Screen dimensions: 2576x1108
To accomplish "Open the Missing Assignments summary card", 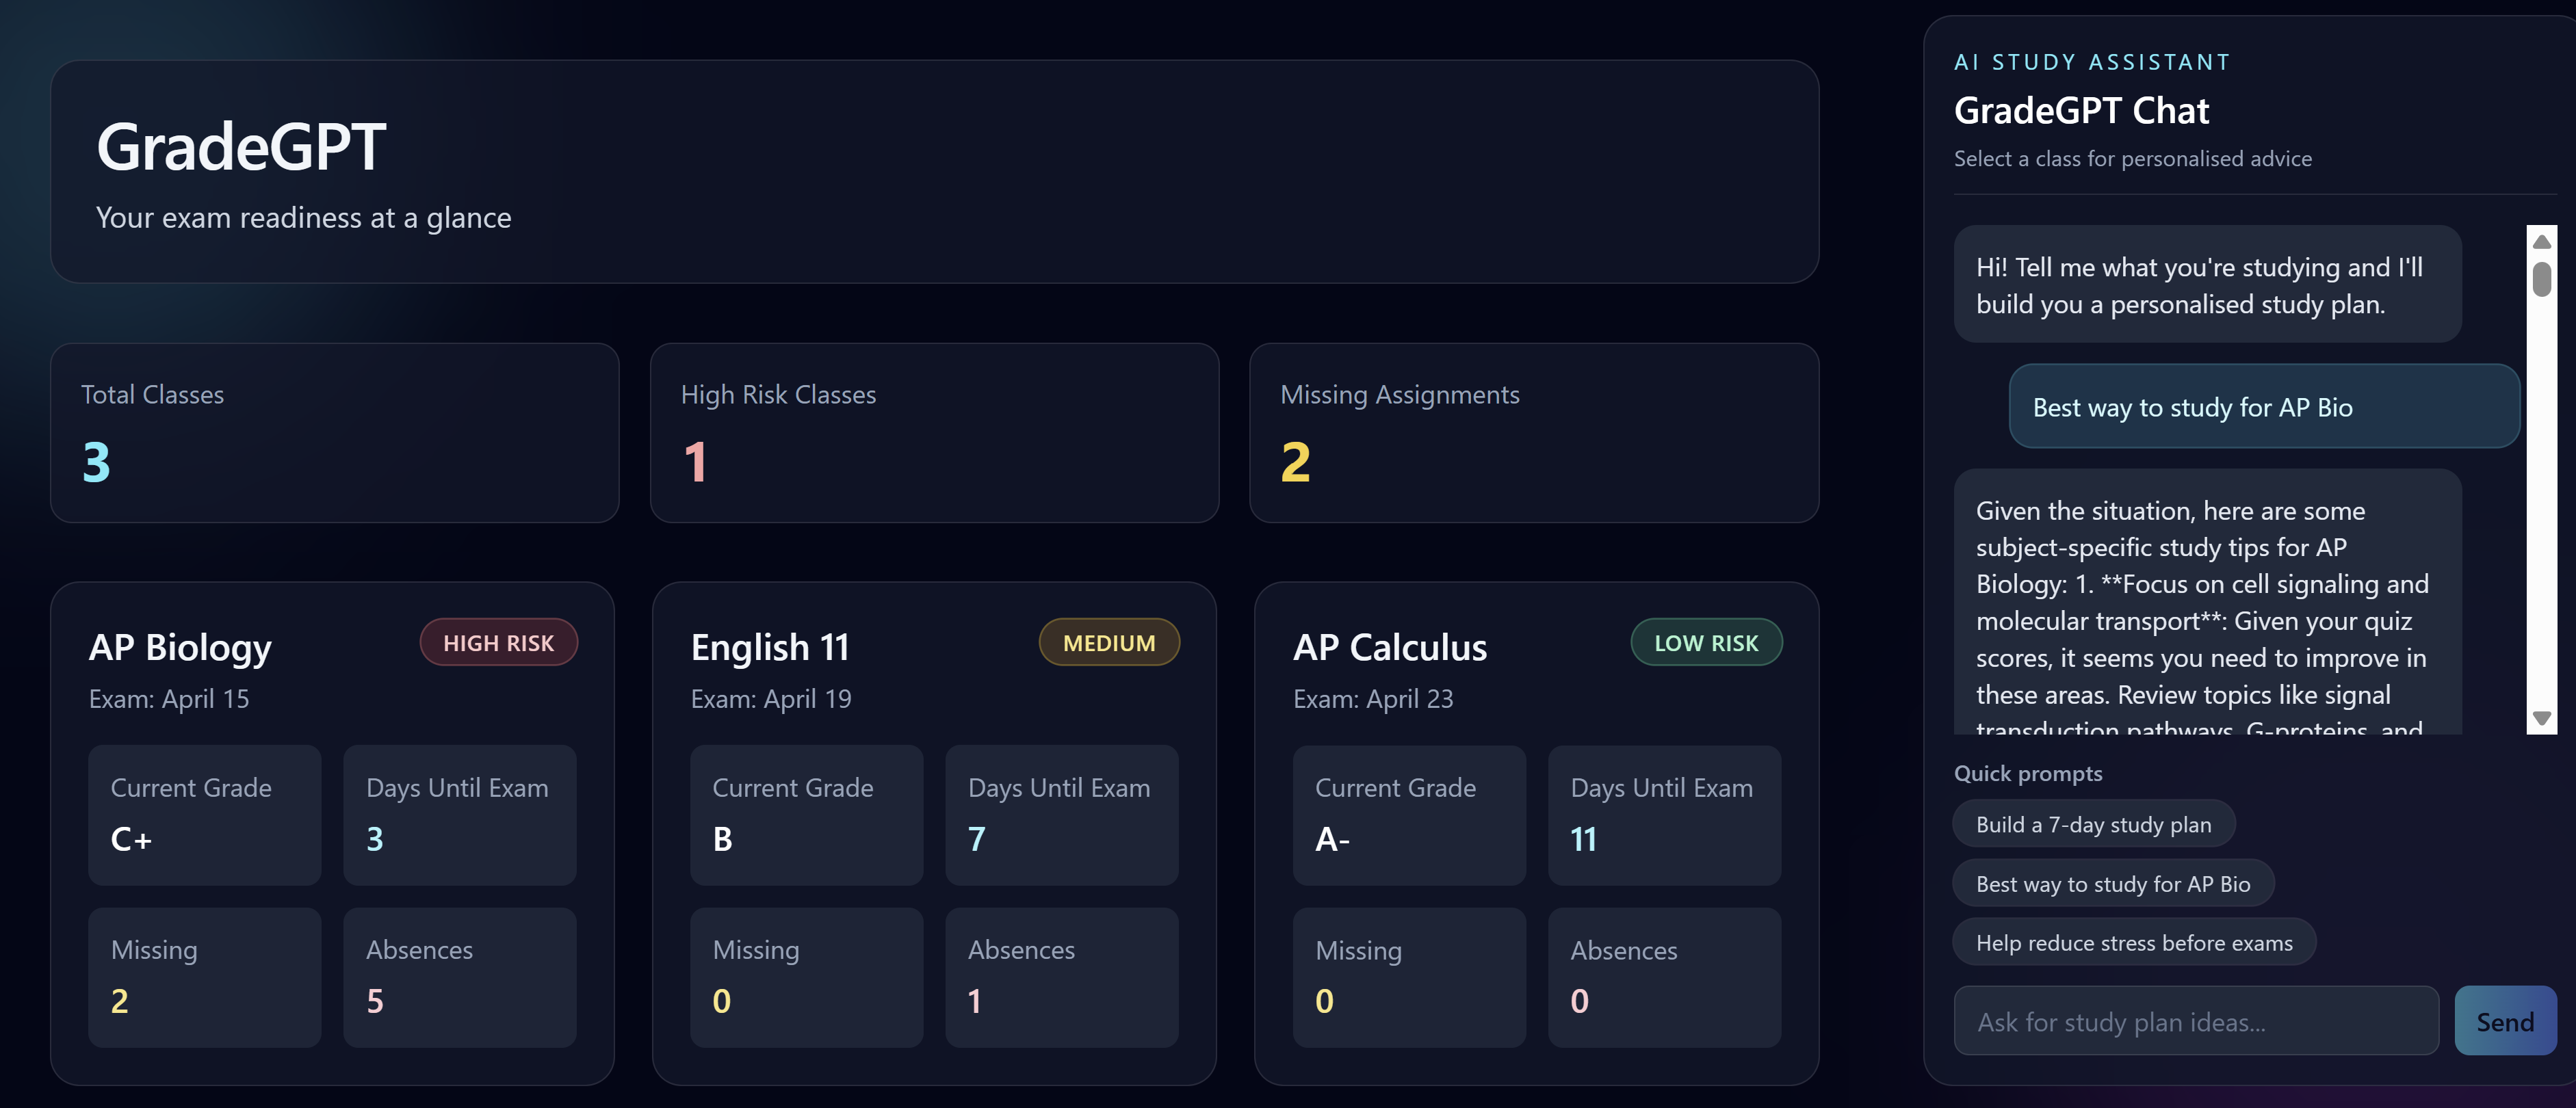I will [1533, 433].
